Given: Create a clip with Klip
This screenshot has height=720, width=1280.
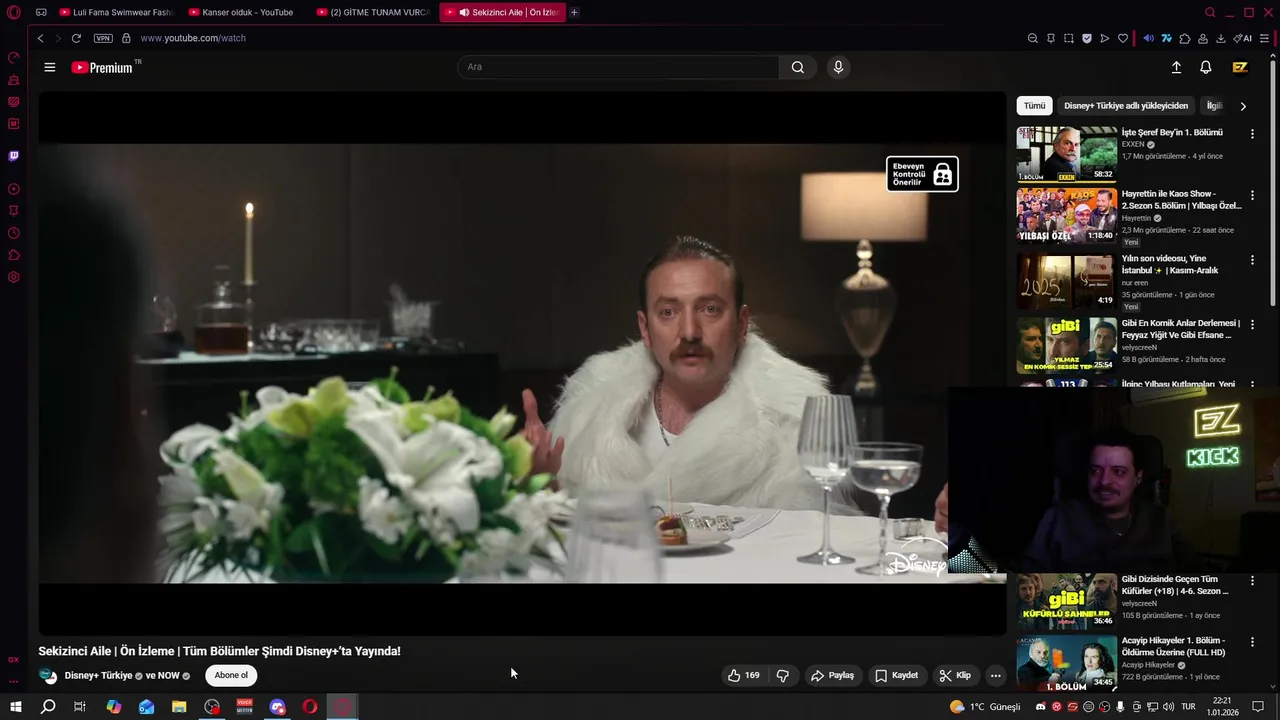Looking at the screenshot, I should point(954,675).
